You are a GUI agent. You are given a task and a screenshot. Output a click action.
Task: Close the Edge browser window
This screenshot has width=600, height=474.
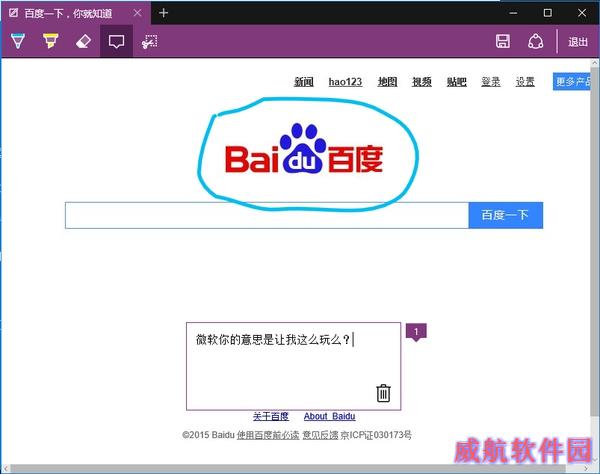coord(582,13)
